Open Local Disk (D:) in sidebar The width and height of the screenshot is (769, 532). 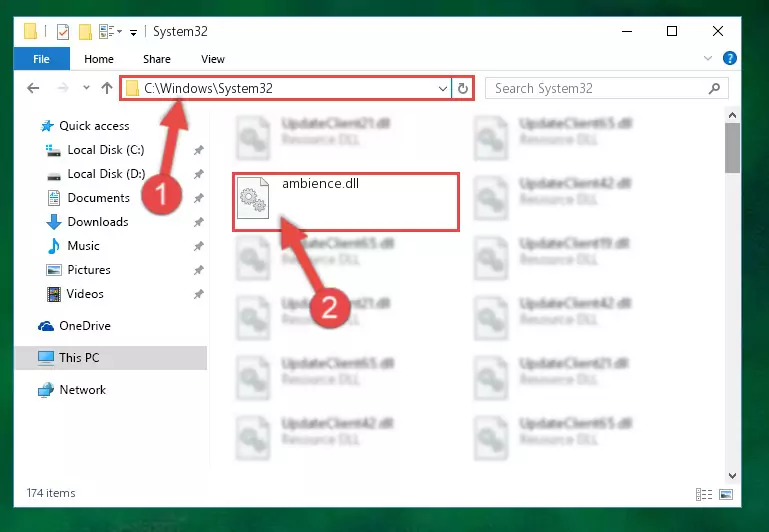coord(106,174)
